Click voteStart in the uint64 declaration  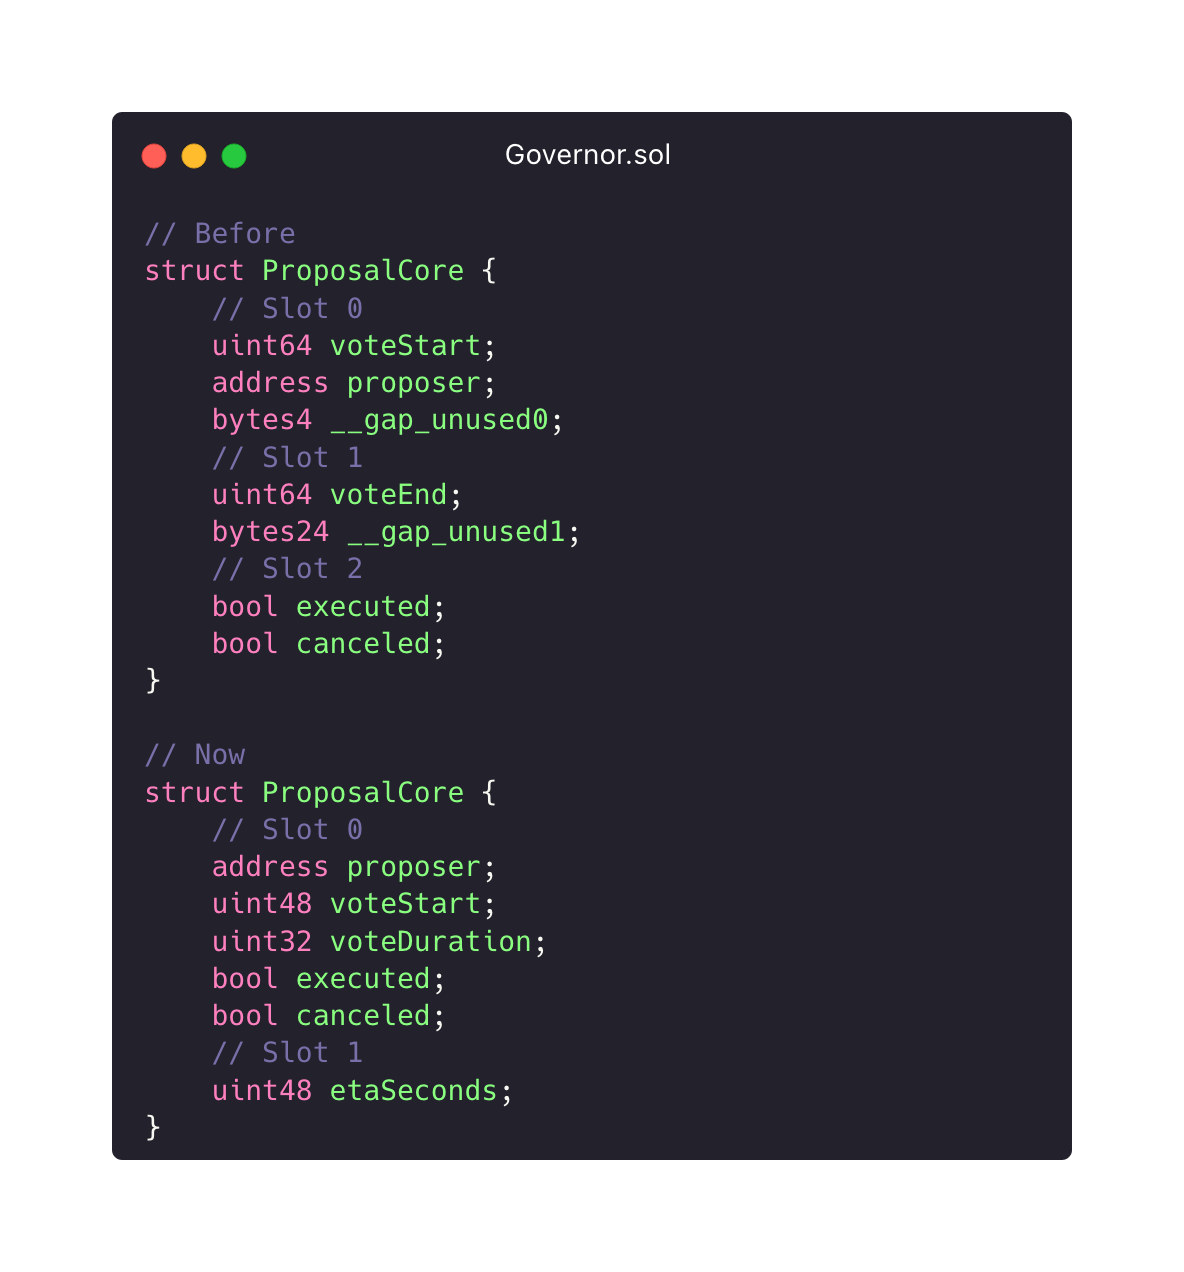click(405, 346)
